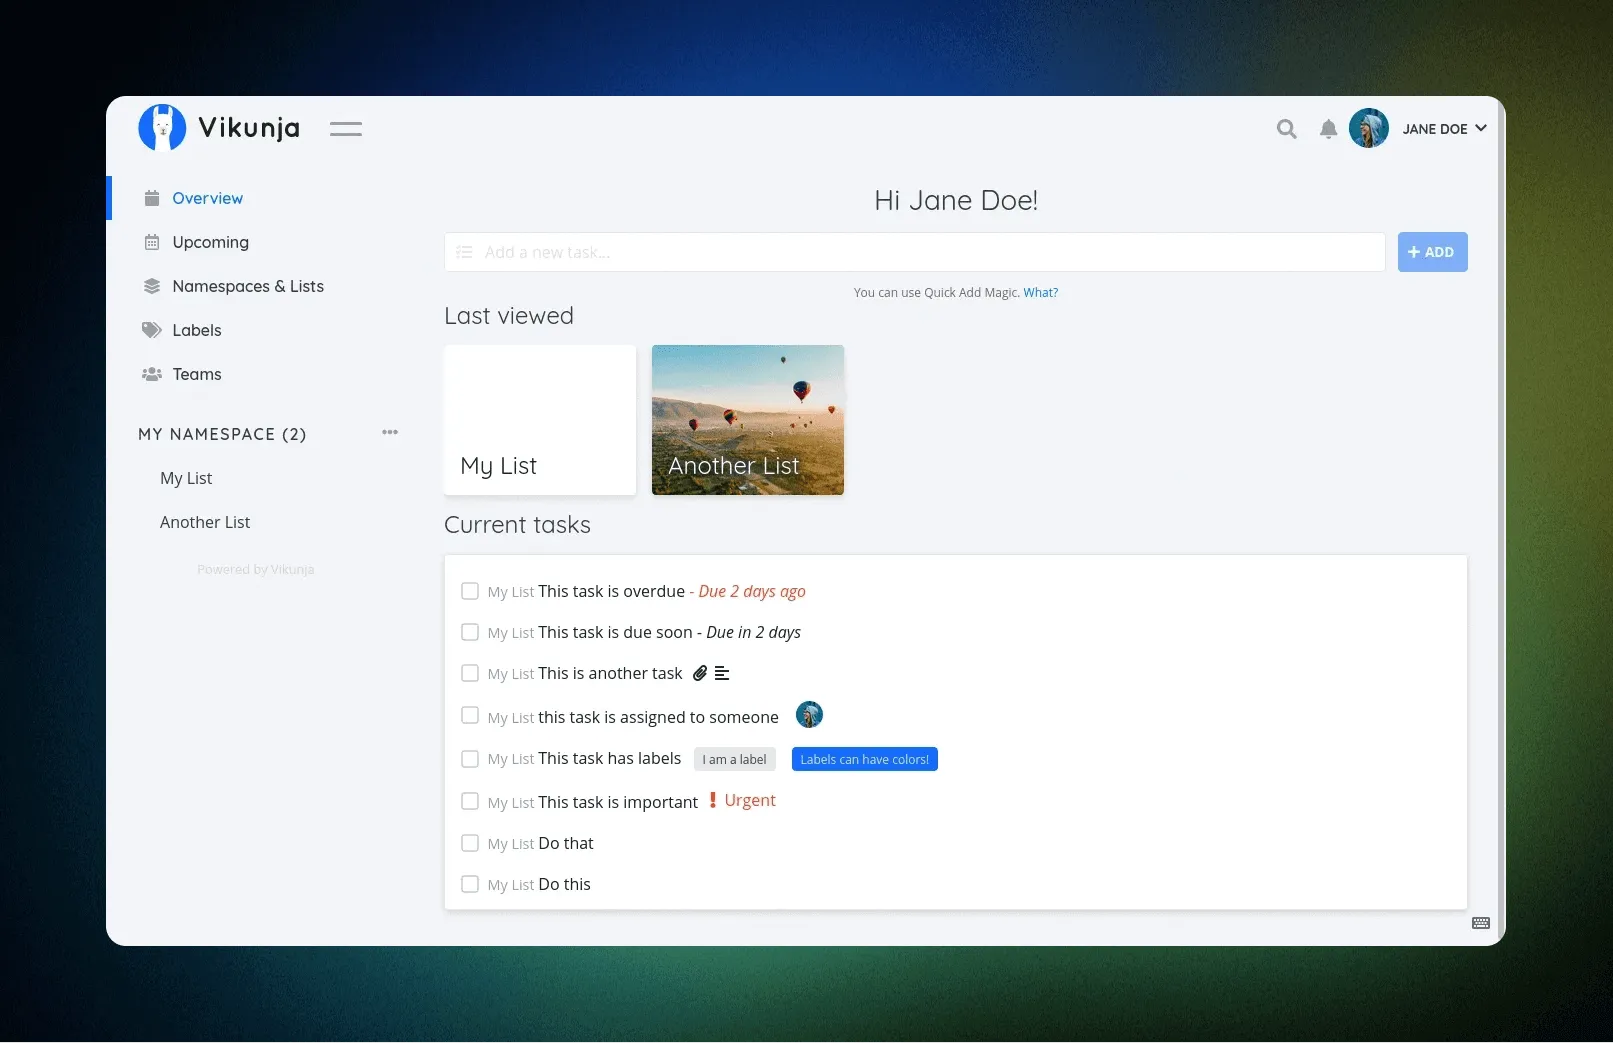Open the Quick Add Magic What? link
The height and width of the screenshot is (1043, 1613).
pos(1040,293)
